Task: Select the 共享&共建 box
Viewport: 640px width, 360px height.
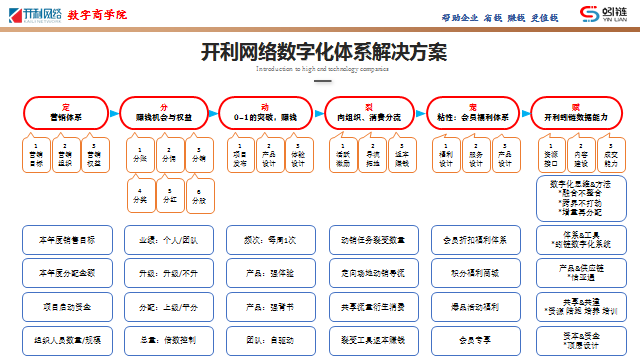Action: point(581,307)
